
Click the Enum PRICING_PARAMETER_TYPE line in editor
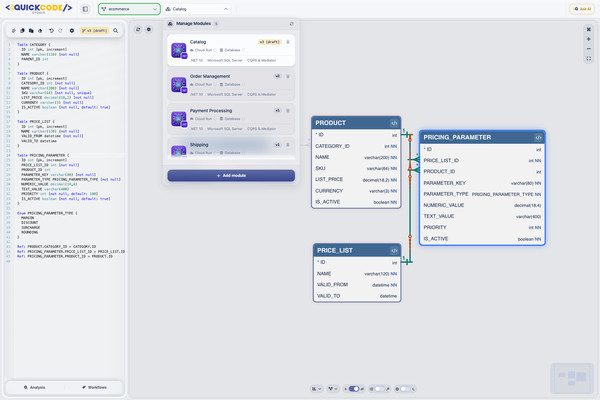[x=47, y=213]
